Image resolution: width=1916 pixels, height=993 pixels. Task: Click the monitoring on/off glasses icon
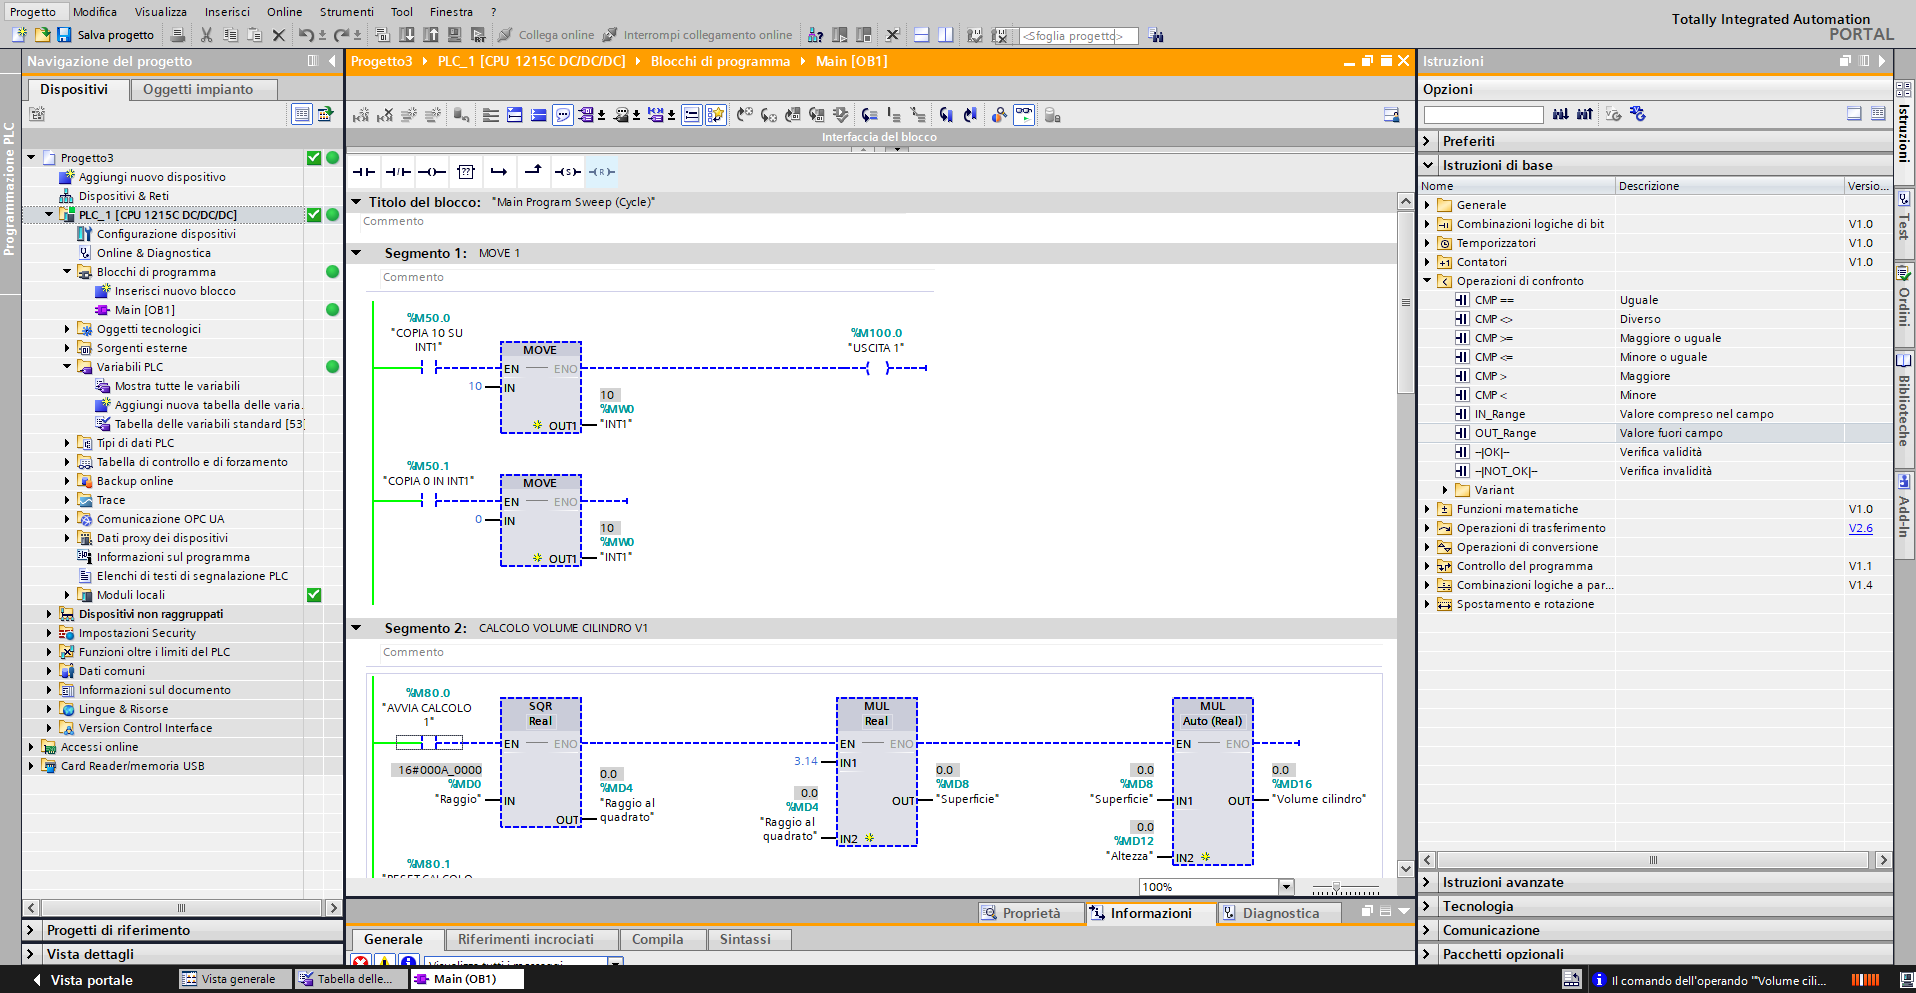(1023, 115)
